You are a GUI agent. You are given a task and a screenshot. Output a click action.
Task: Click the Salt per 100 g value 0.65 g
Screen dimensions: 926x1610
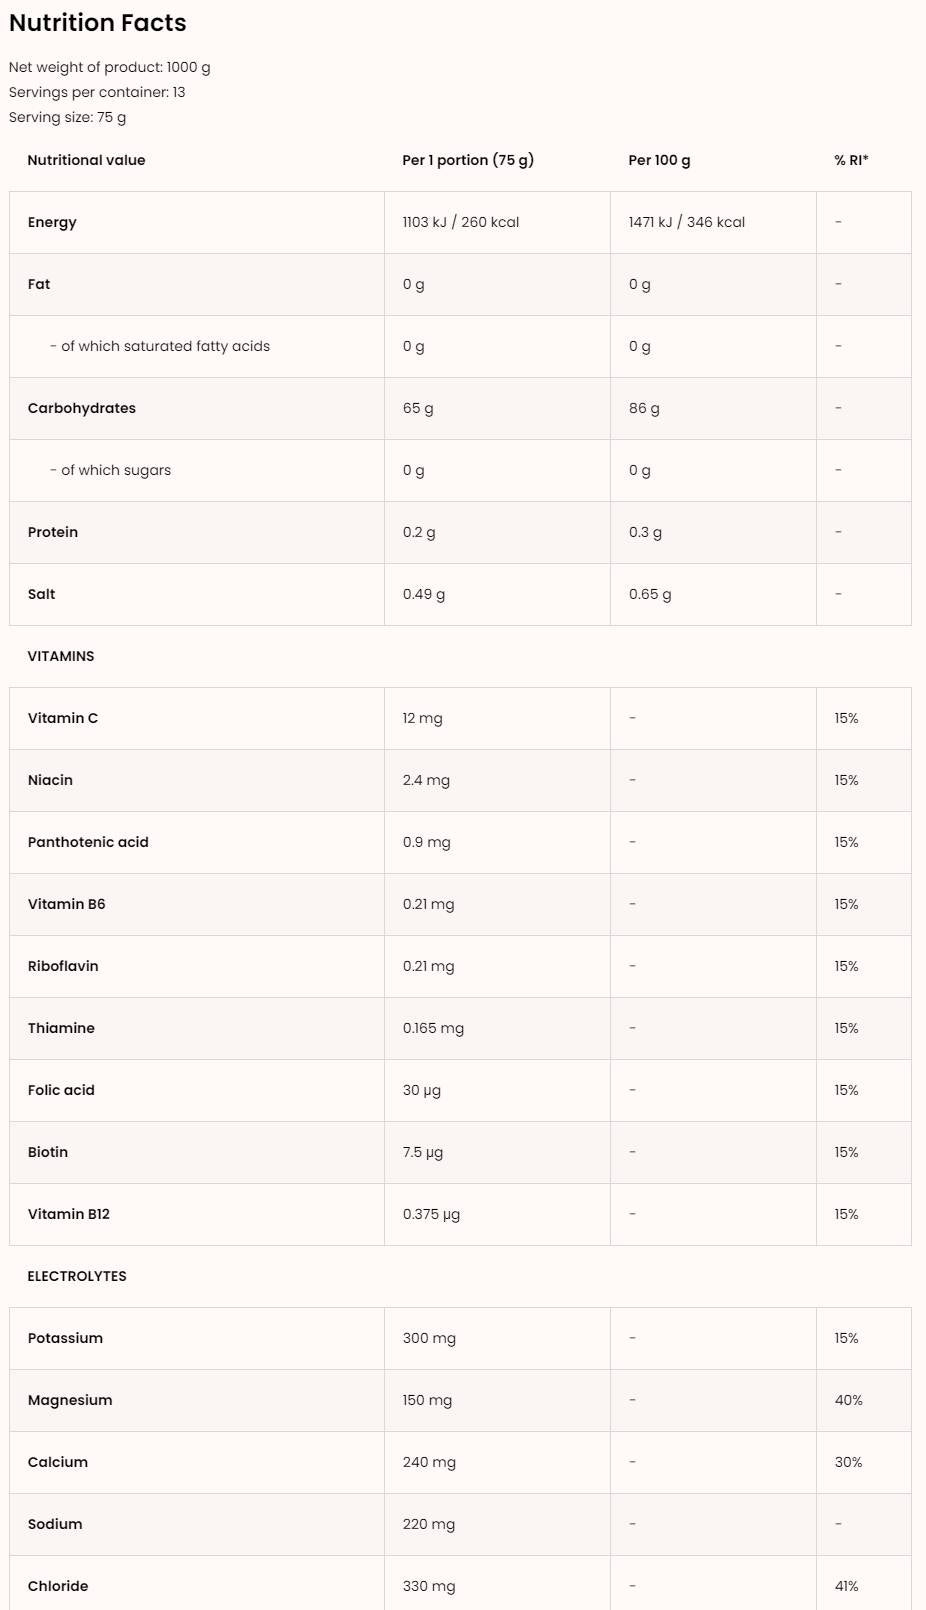click(650, 594)
